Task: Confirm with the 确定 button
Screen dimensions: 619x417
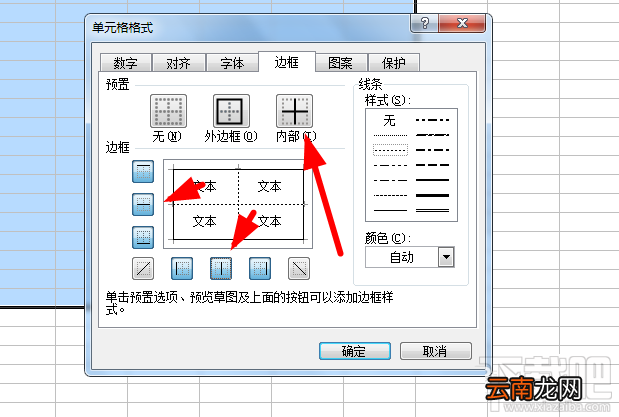Action: [355, 351]
